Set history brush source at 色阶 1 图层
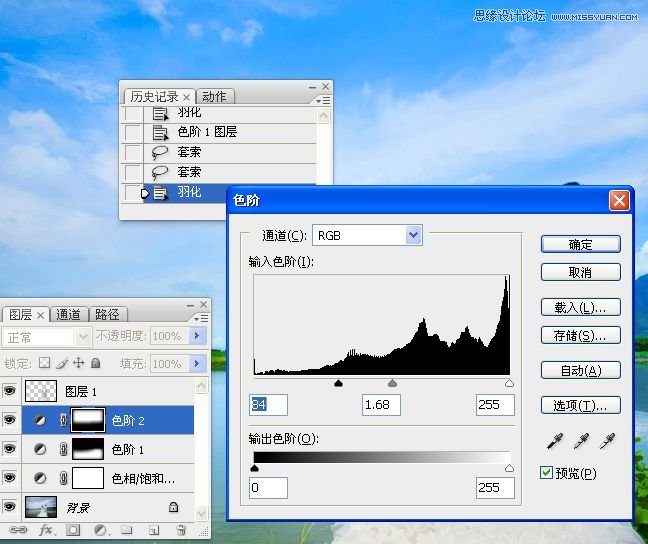This screenshot has width=648, height=544. point(133,133)
